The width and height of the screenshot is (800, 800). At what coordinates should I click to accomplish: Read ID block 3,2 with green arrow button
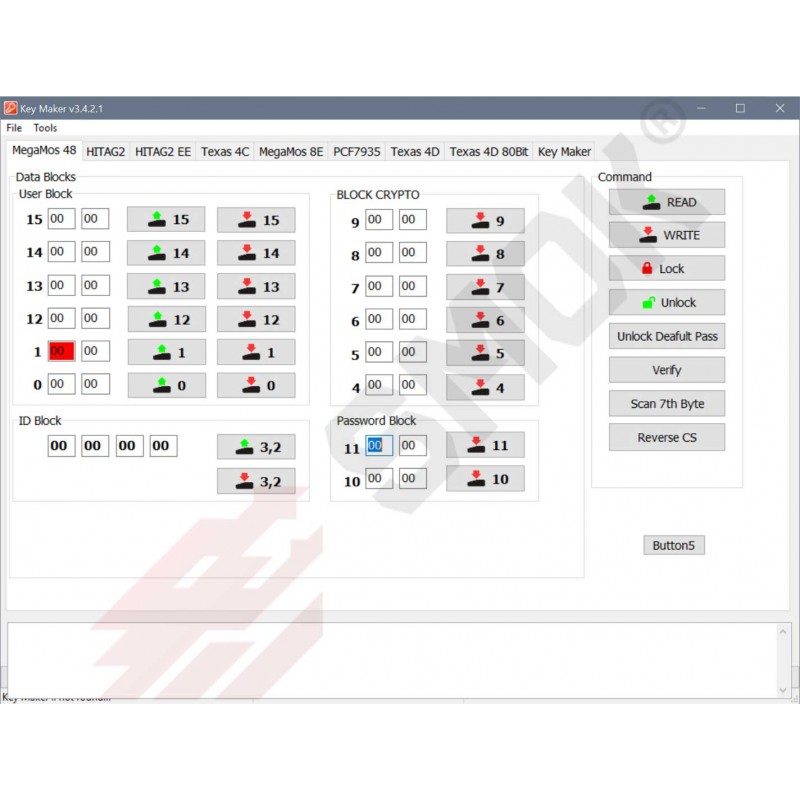(x=256, y=447)
